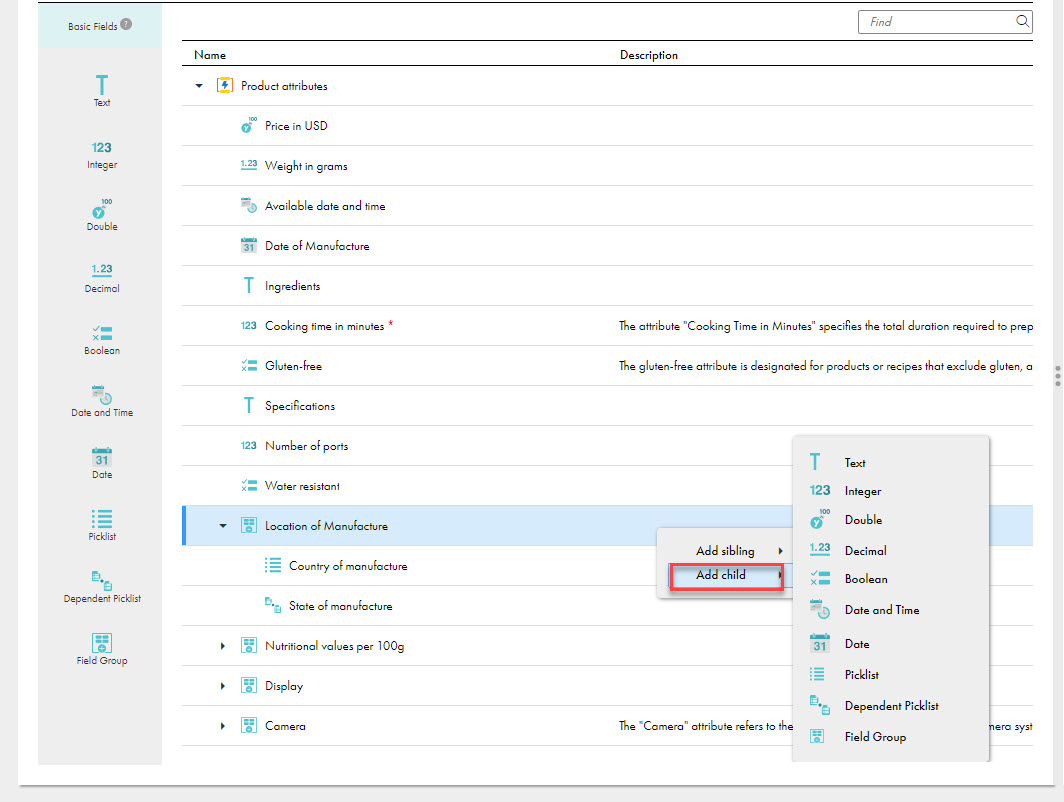Screen dimensions: 1064x802
Task: Select the Decimal field type in sidebar
Action: tap(102, 278)
